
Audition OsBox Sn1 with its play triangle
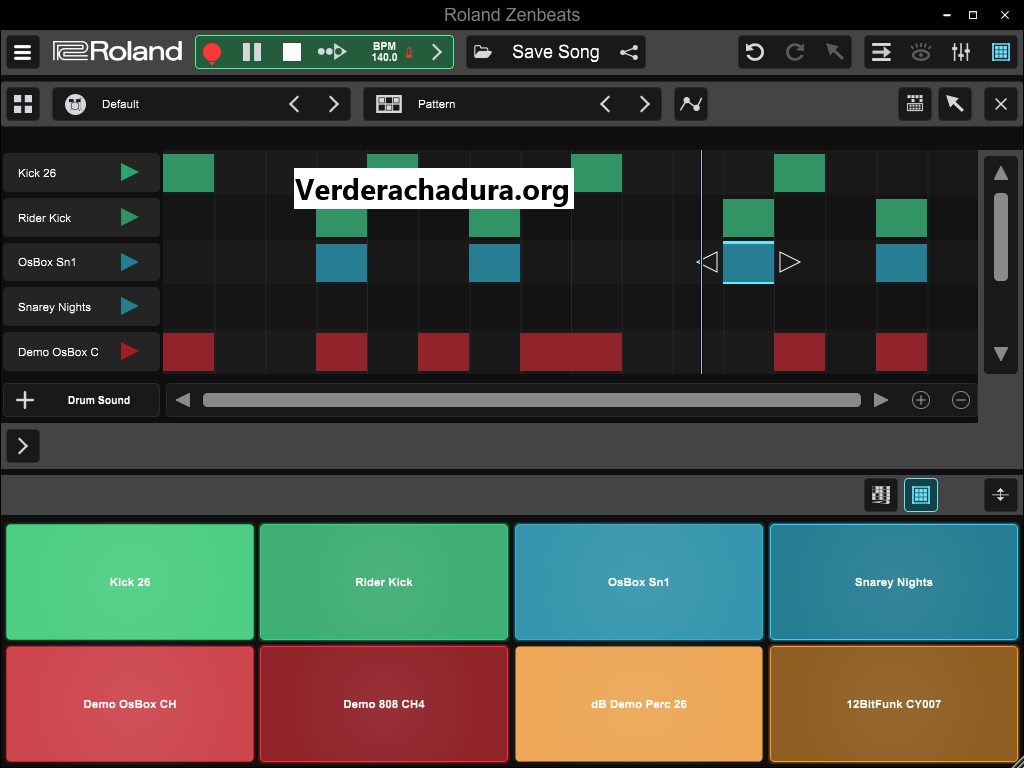click(x=130, y=263)
